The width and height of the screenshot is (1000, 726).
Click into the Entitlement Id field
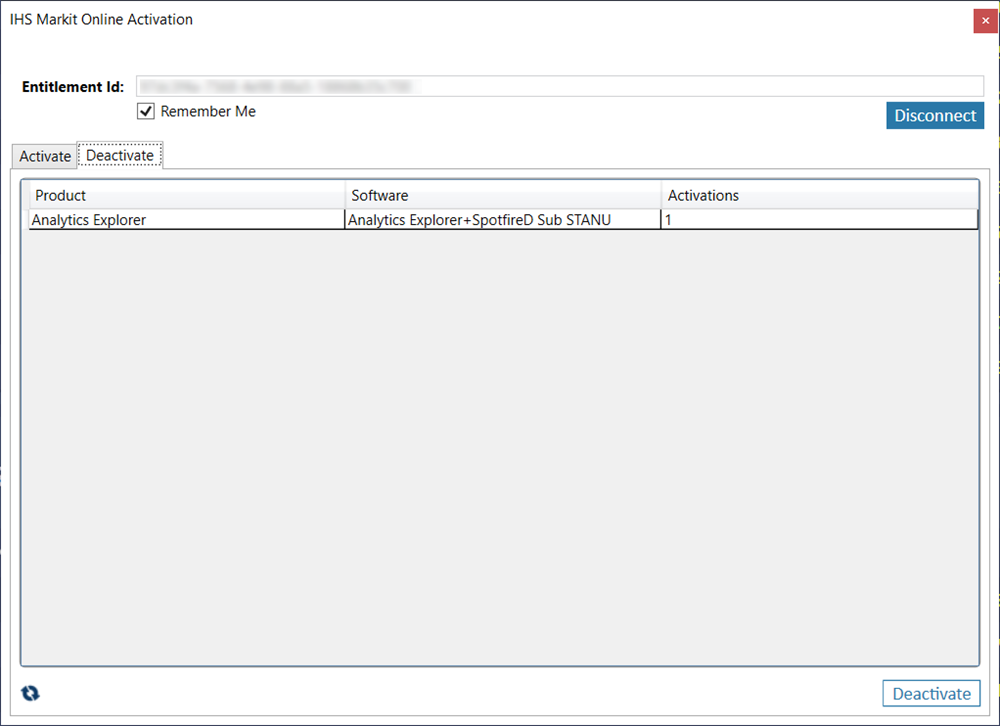[560, 86]
